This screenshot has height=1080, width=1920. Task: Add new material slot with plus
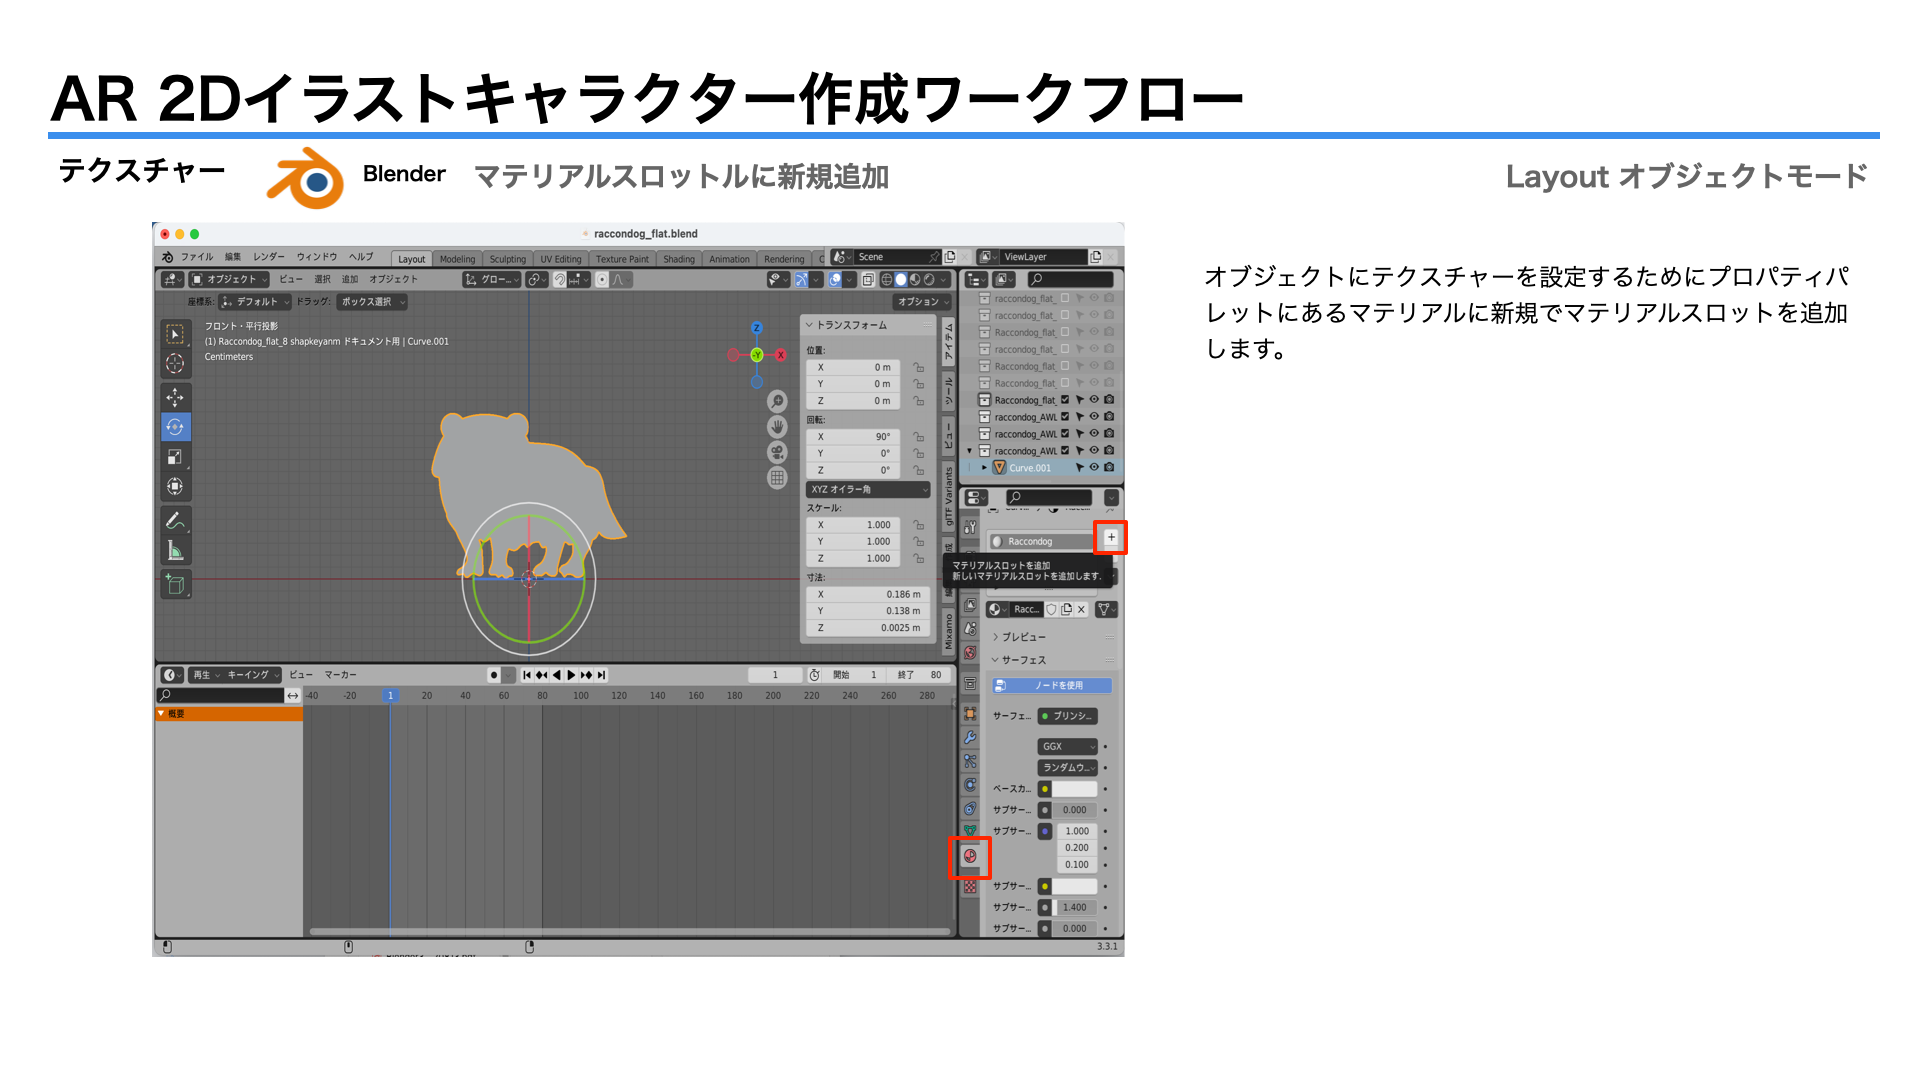[1111, 538]
